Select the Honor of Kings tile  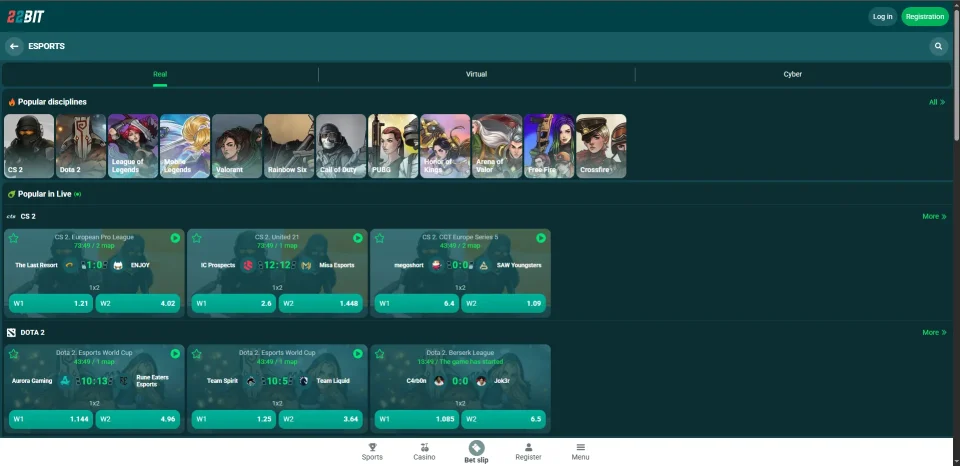tap(445, 146)
